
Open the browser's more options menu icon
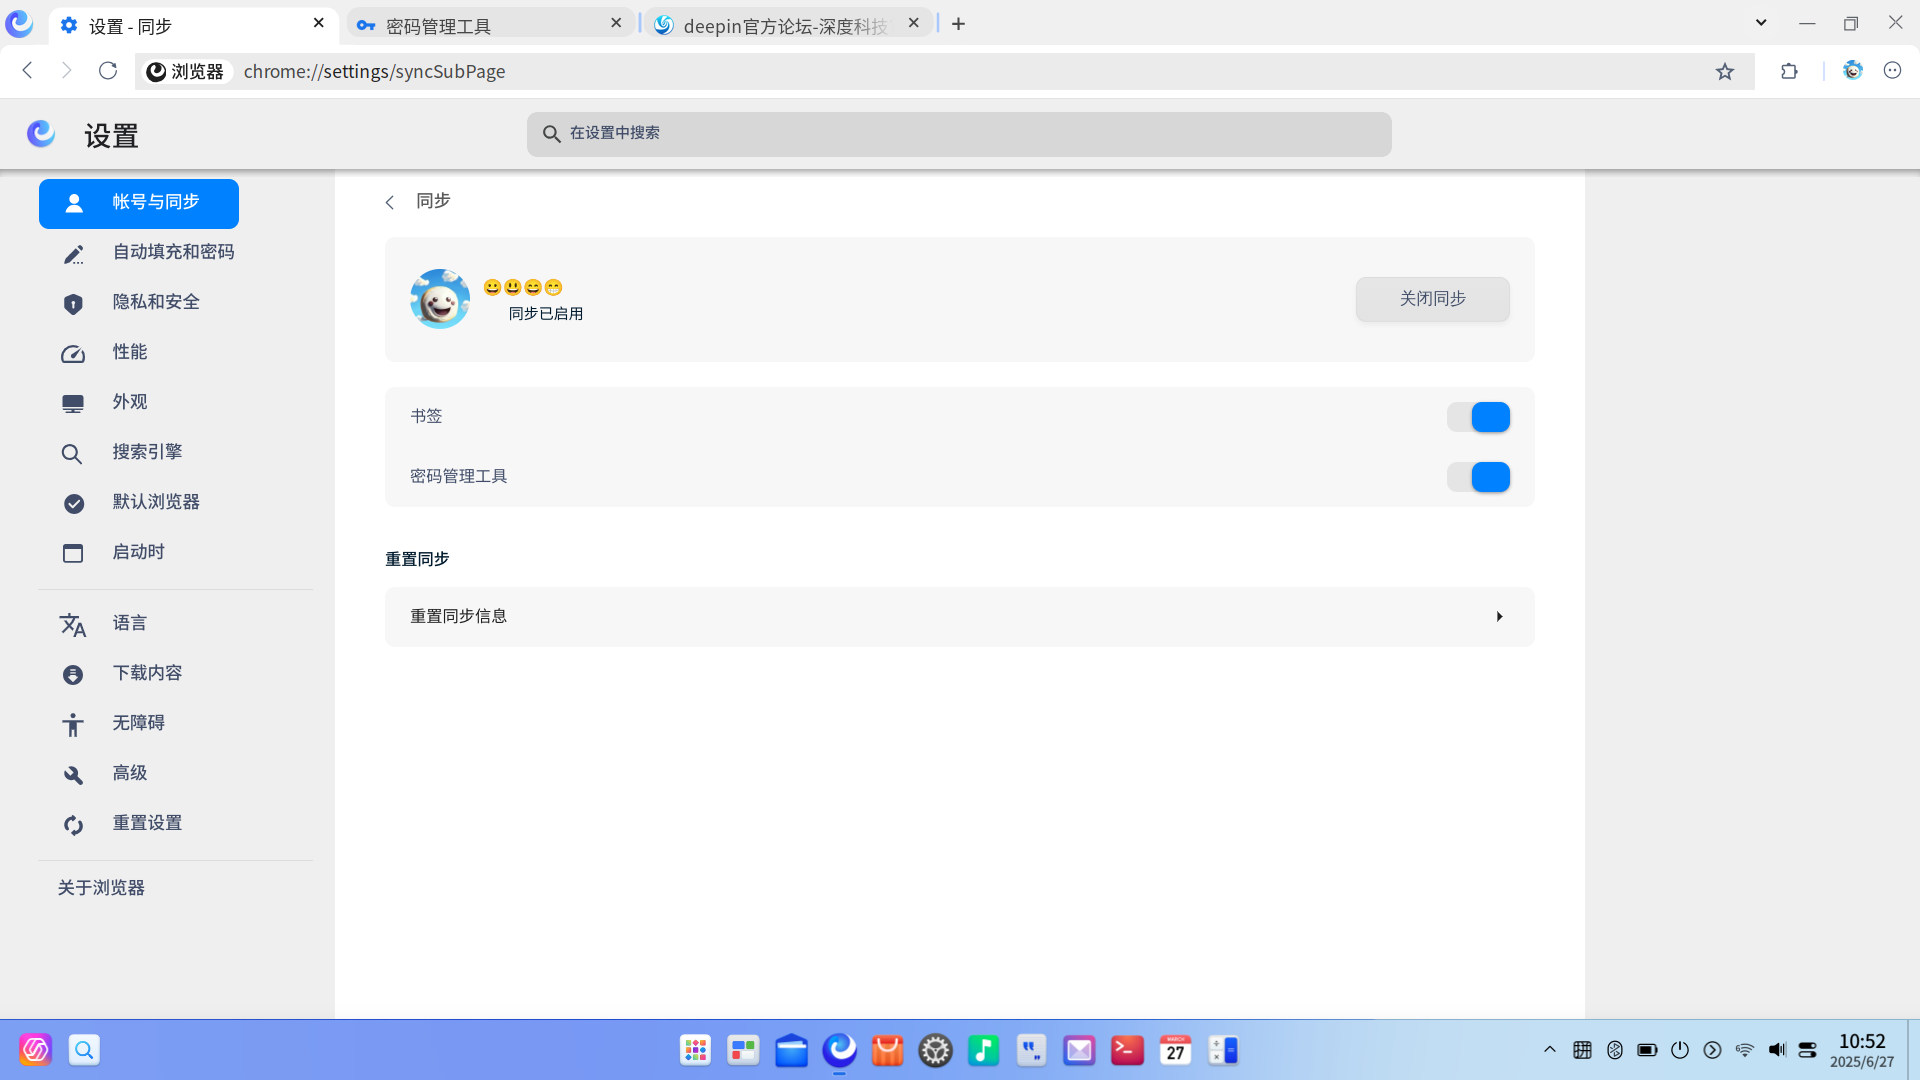(1892, 70)
